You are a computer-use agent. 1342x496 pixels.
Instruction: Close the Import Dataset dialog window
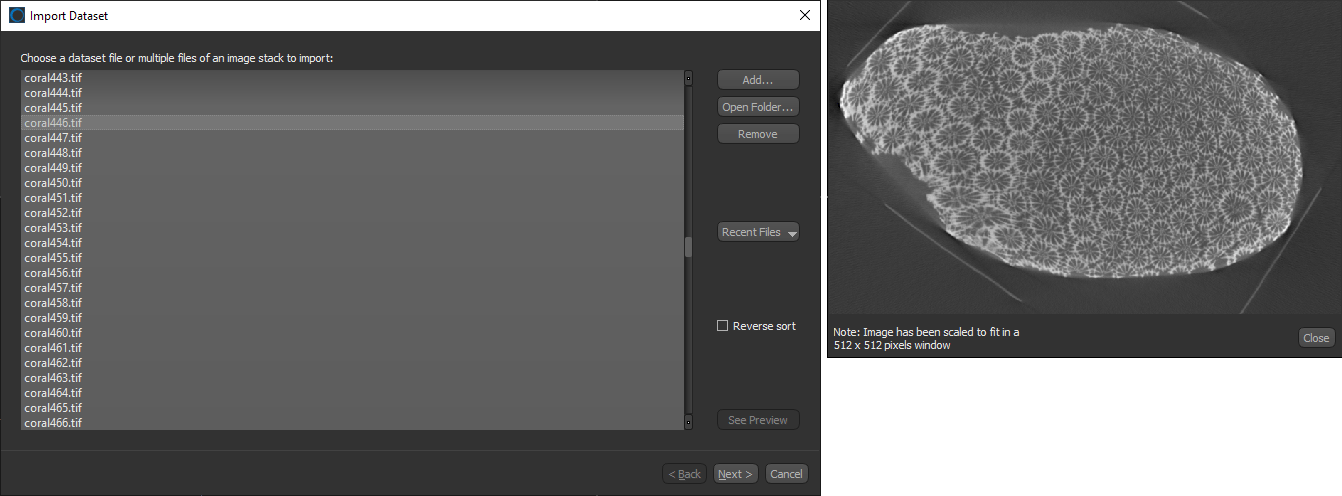pos(804,15)
